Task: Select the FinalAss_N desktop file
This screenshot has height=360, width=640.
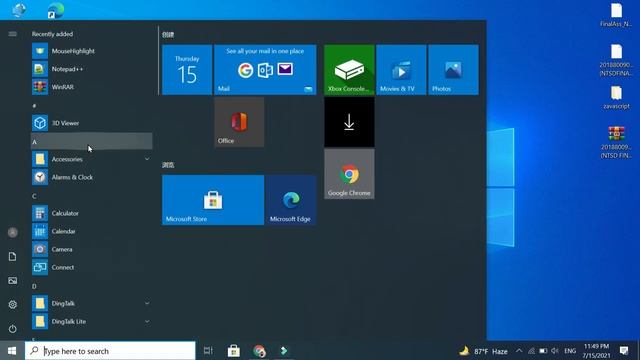Action: [616, 15]
